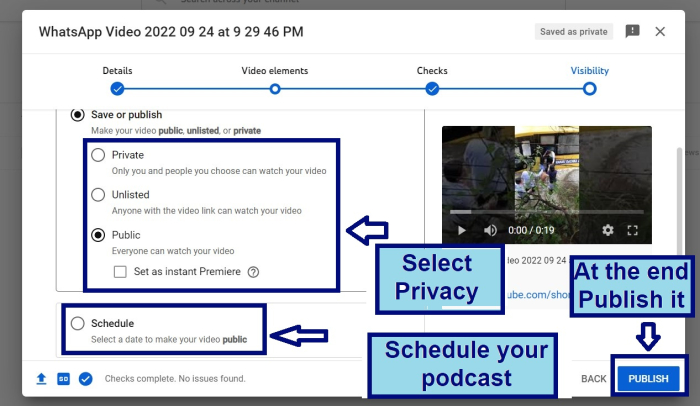Click the Checks complete status text
The height and width of the screenshot is (406, 700).
[x=175, y=379]
